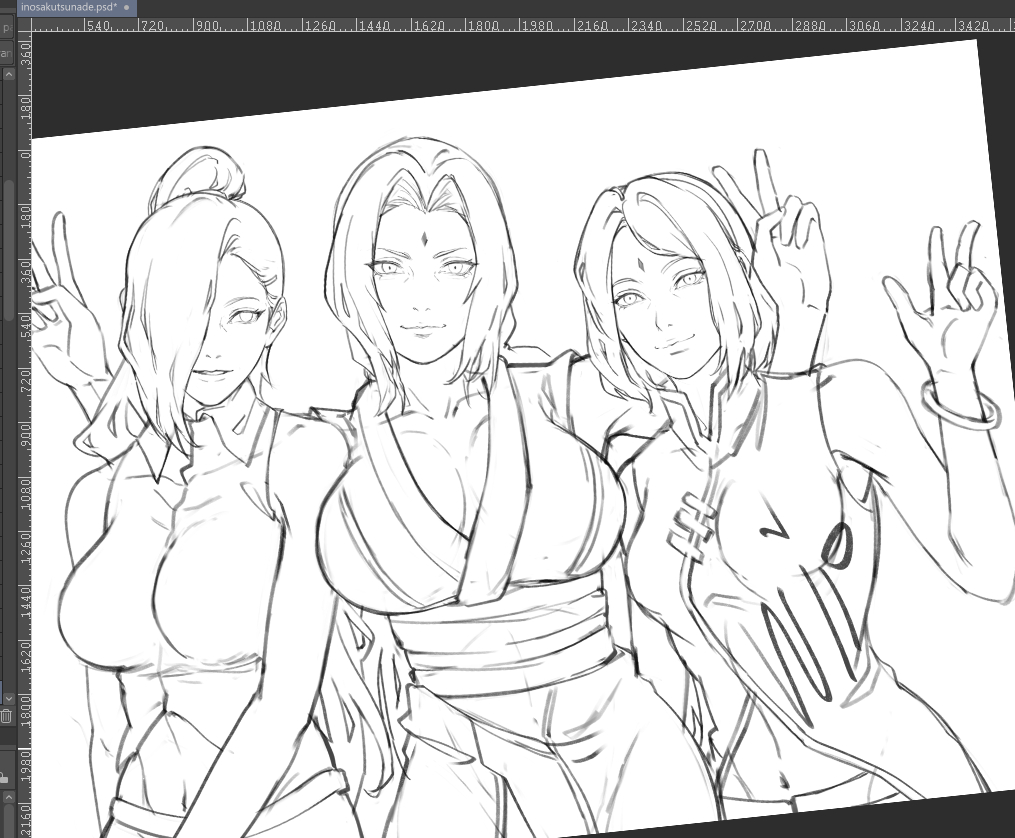
Task: Toggle the lock icon in the bottom-left panel
Action: click(4, 775)
